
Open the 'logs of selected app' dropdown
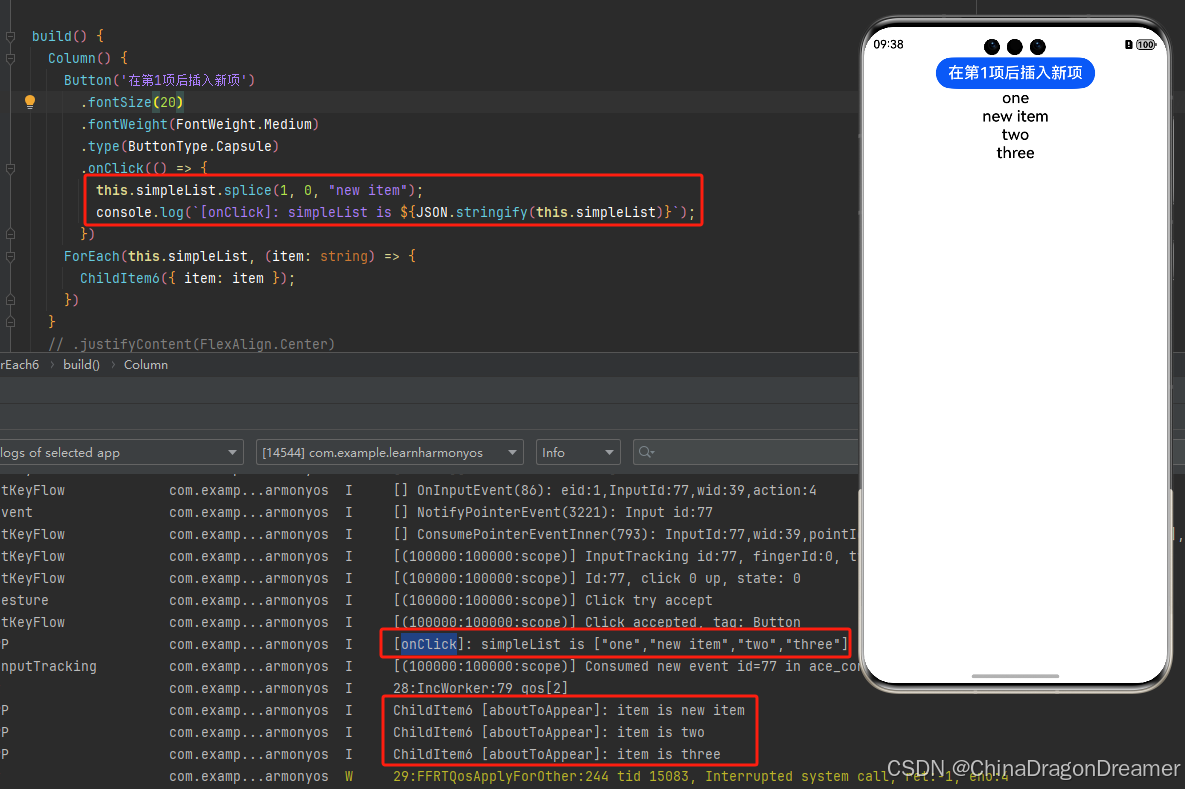pos(121,453)
